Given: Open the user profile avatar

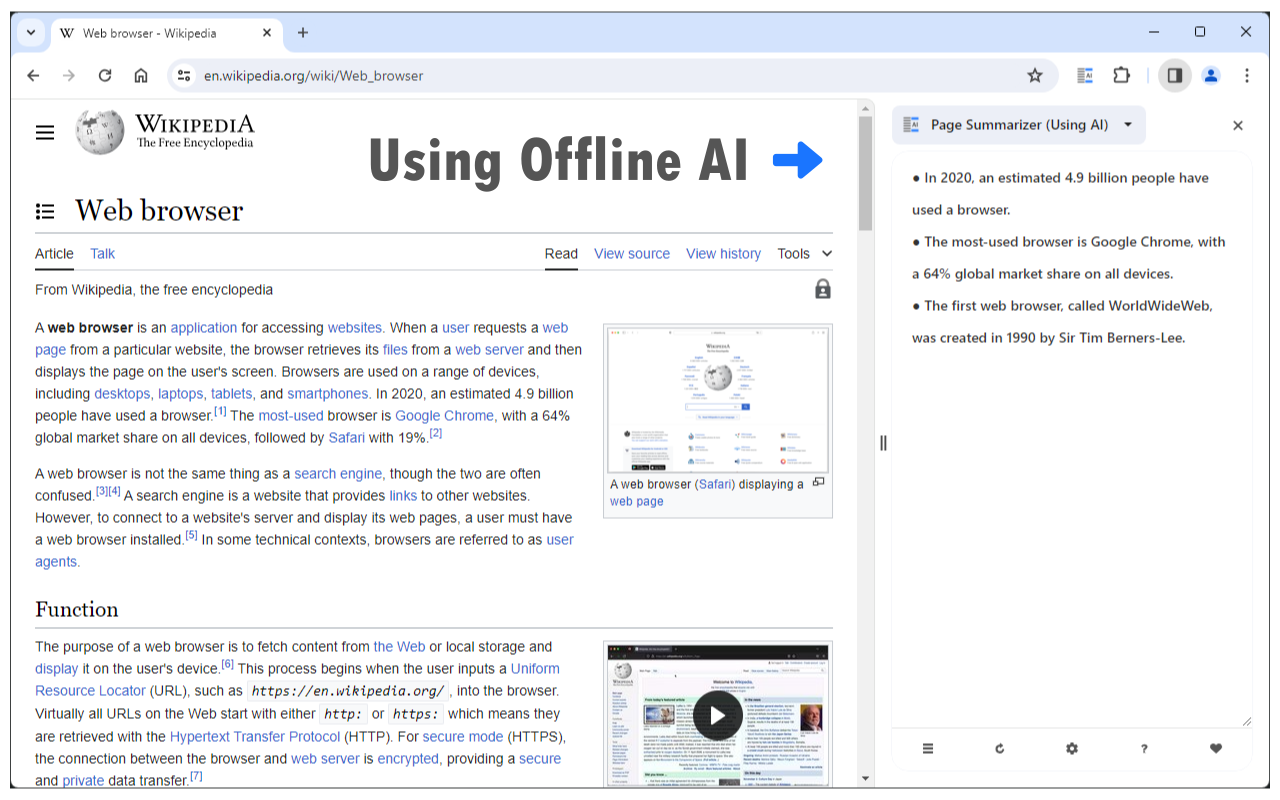Looking at the screenshot, I should pos(1211,75).
